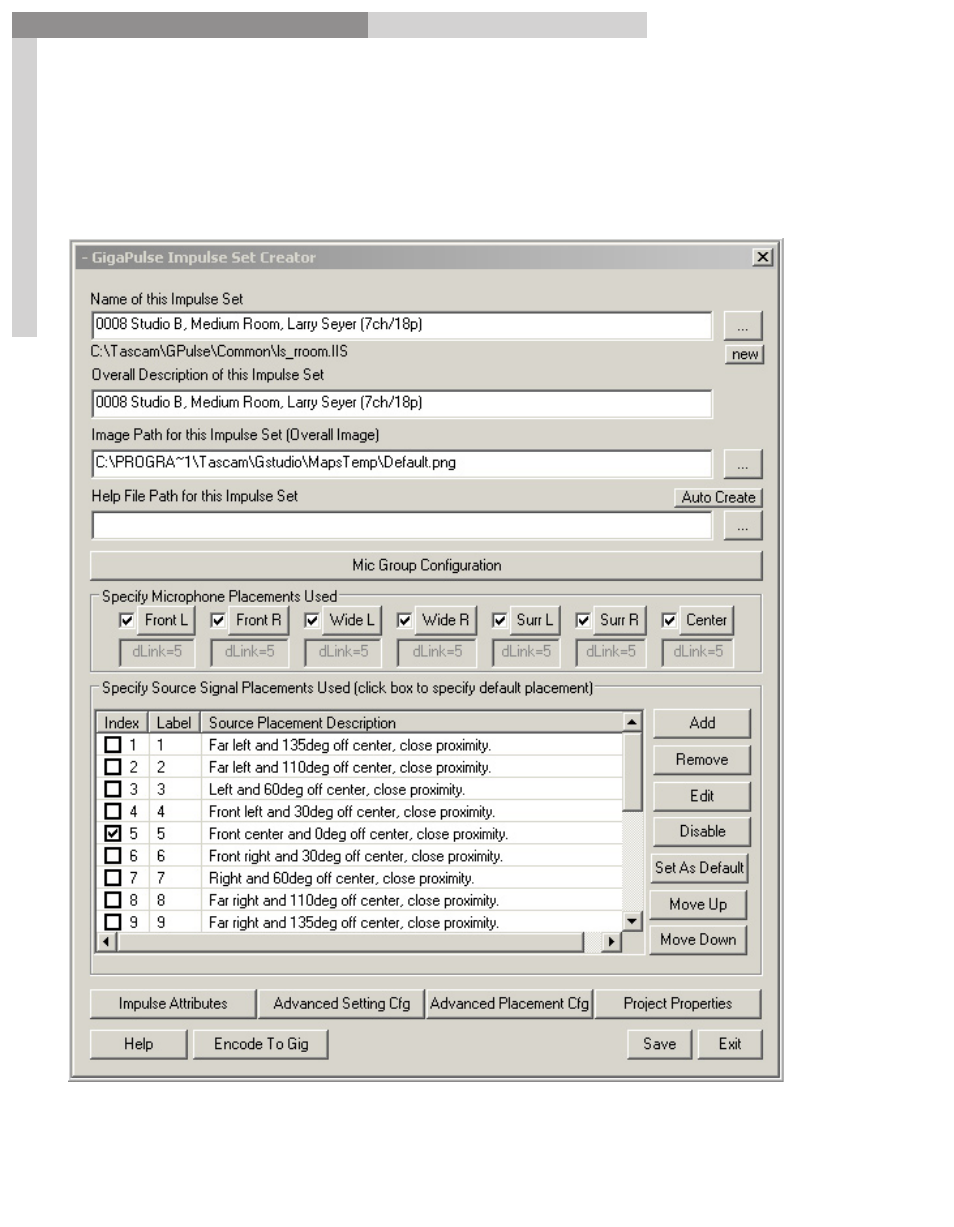The height and width of the screenshot is (1227, 954).
Task: Click the Surr R placement button
Action: (x=619, y=621)
